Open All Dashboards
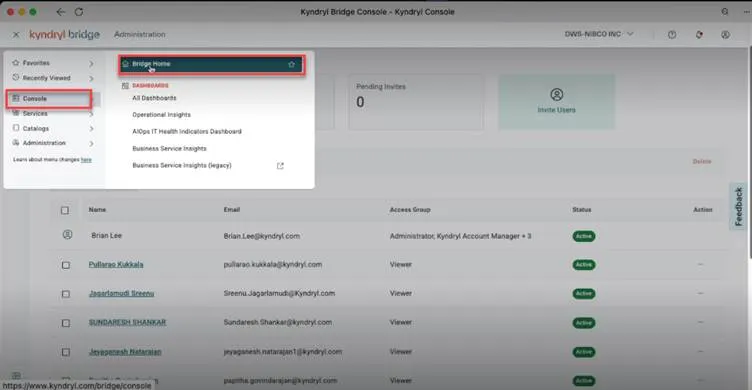Image resolution: width=752 pixels, height=390 pixels. 154,98
